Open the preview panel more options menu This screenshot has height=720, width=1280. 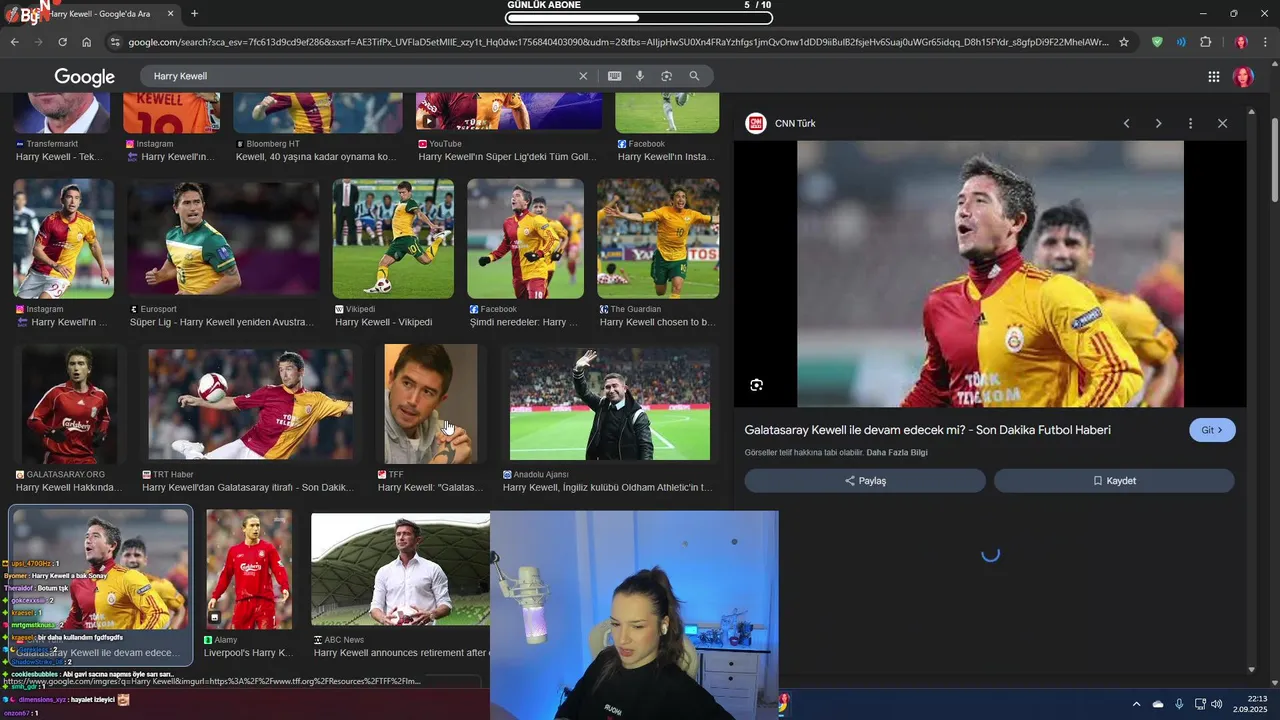point(1190,123)
